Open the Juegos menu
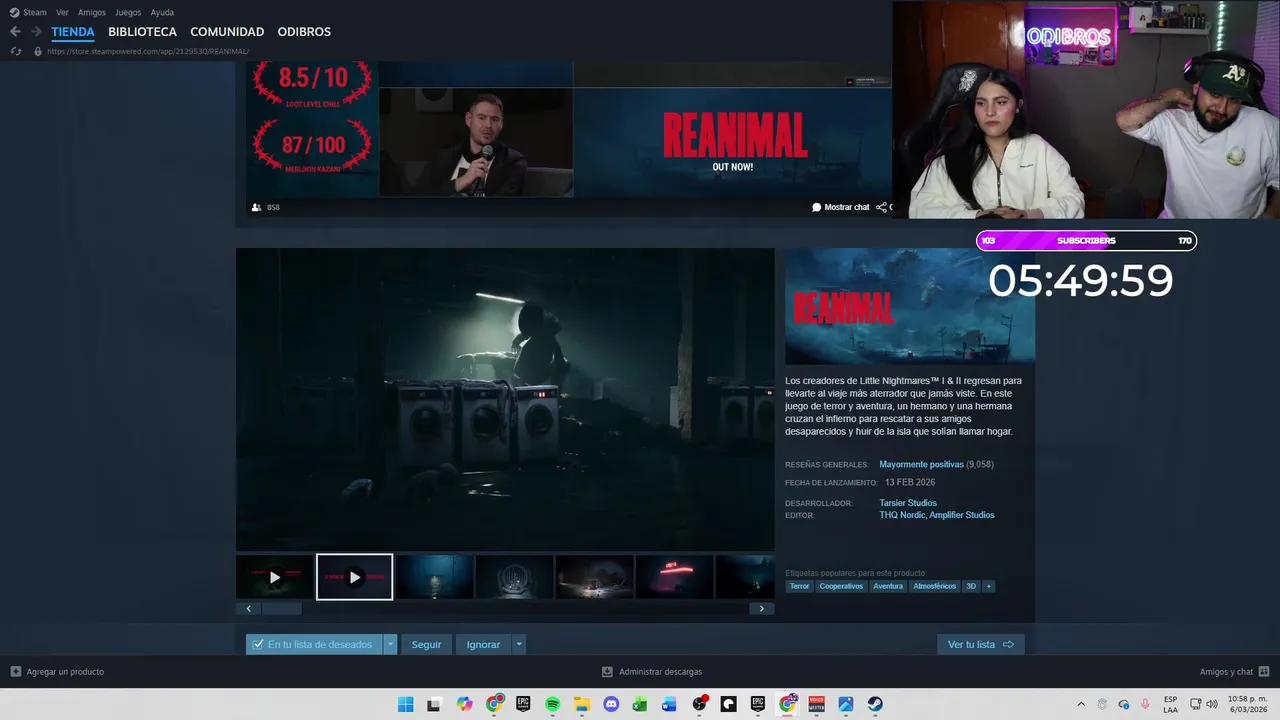Screen dimensions: 1280x720 click(128, 12)
